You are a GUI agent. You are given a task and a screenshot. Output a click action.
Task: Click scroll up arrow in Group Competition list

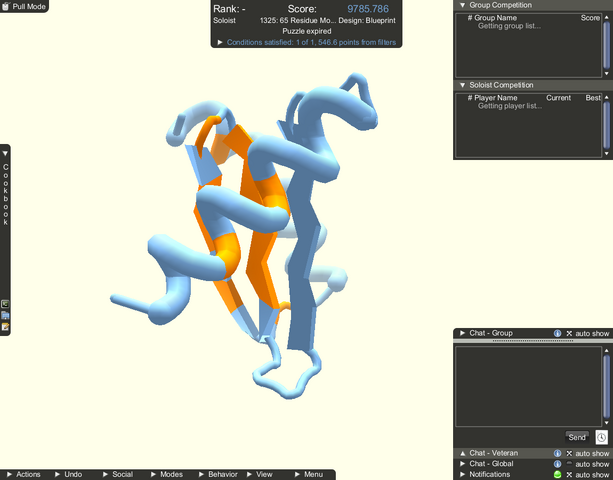click(607, 17)
